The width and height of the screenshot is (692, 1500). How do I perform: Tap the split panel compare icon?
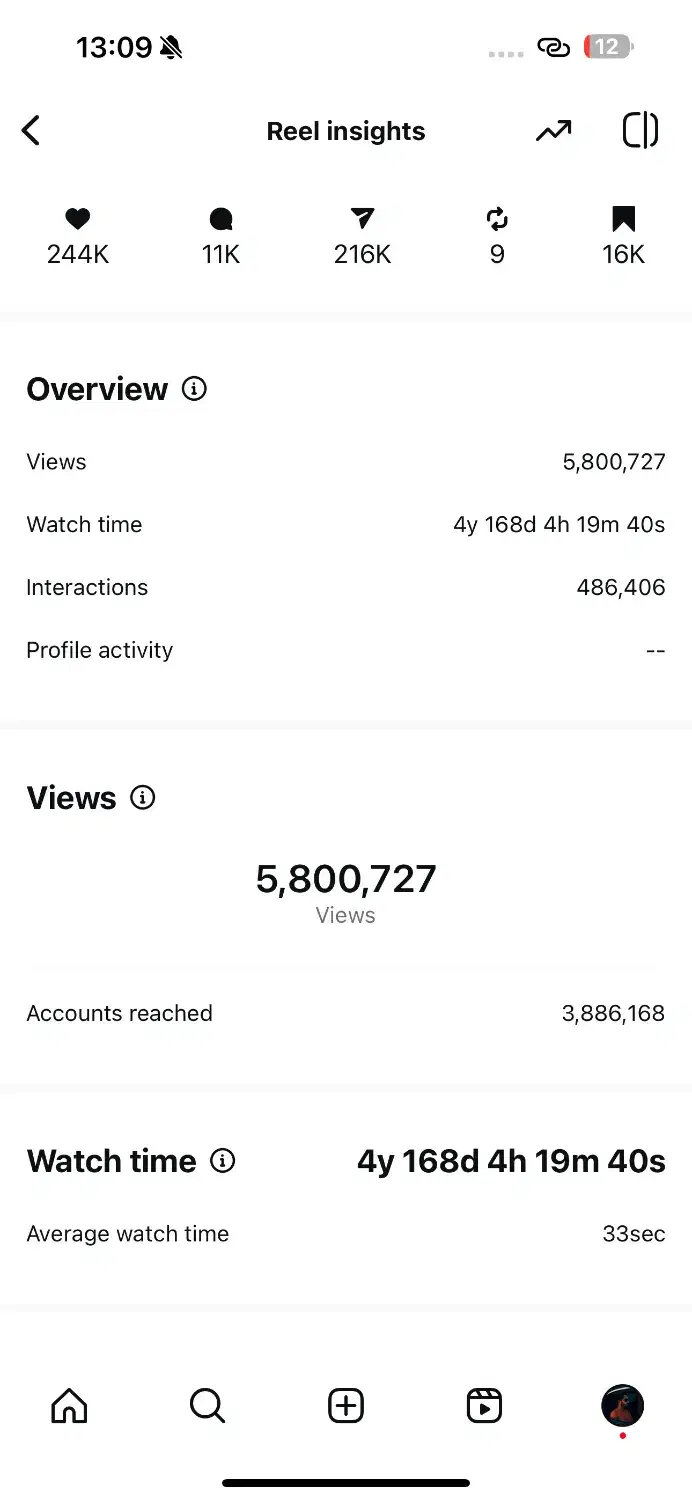click(x=640, y=131)
